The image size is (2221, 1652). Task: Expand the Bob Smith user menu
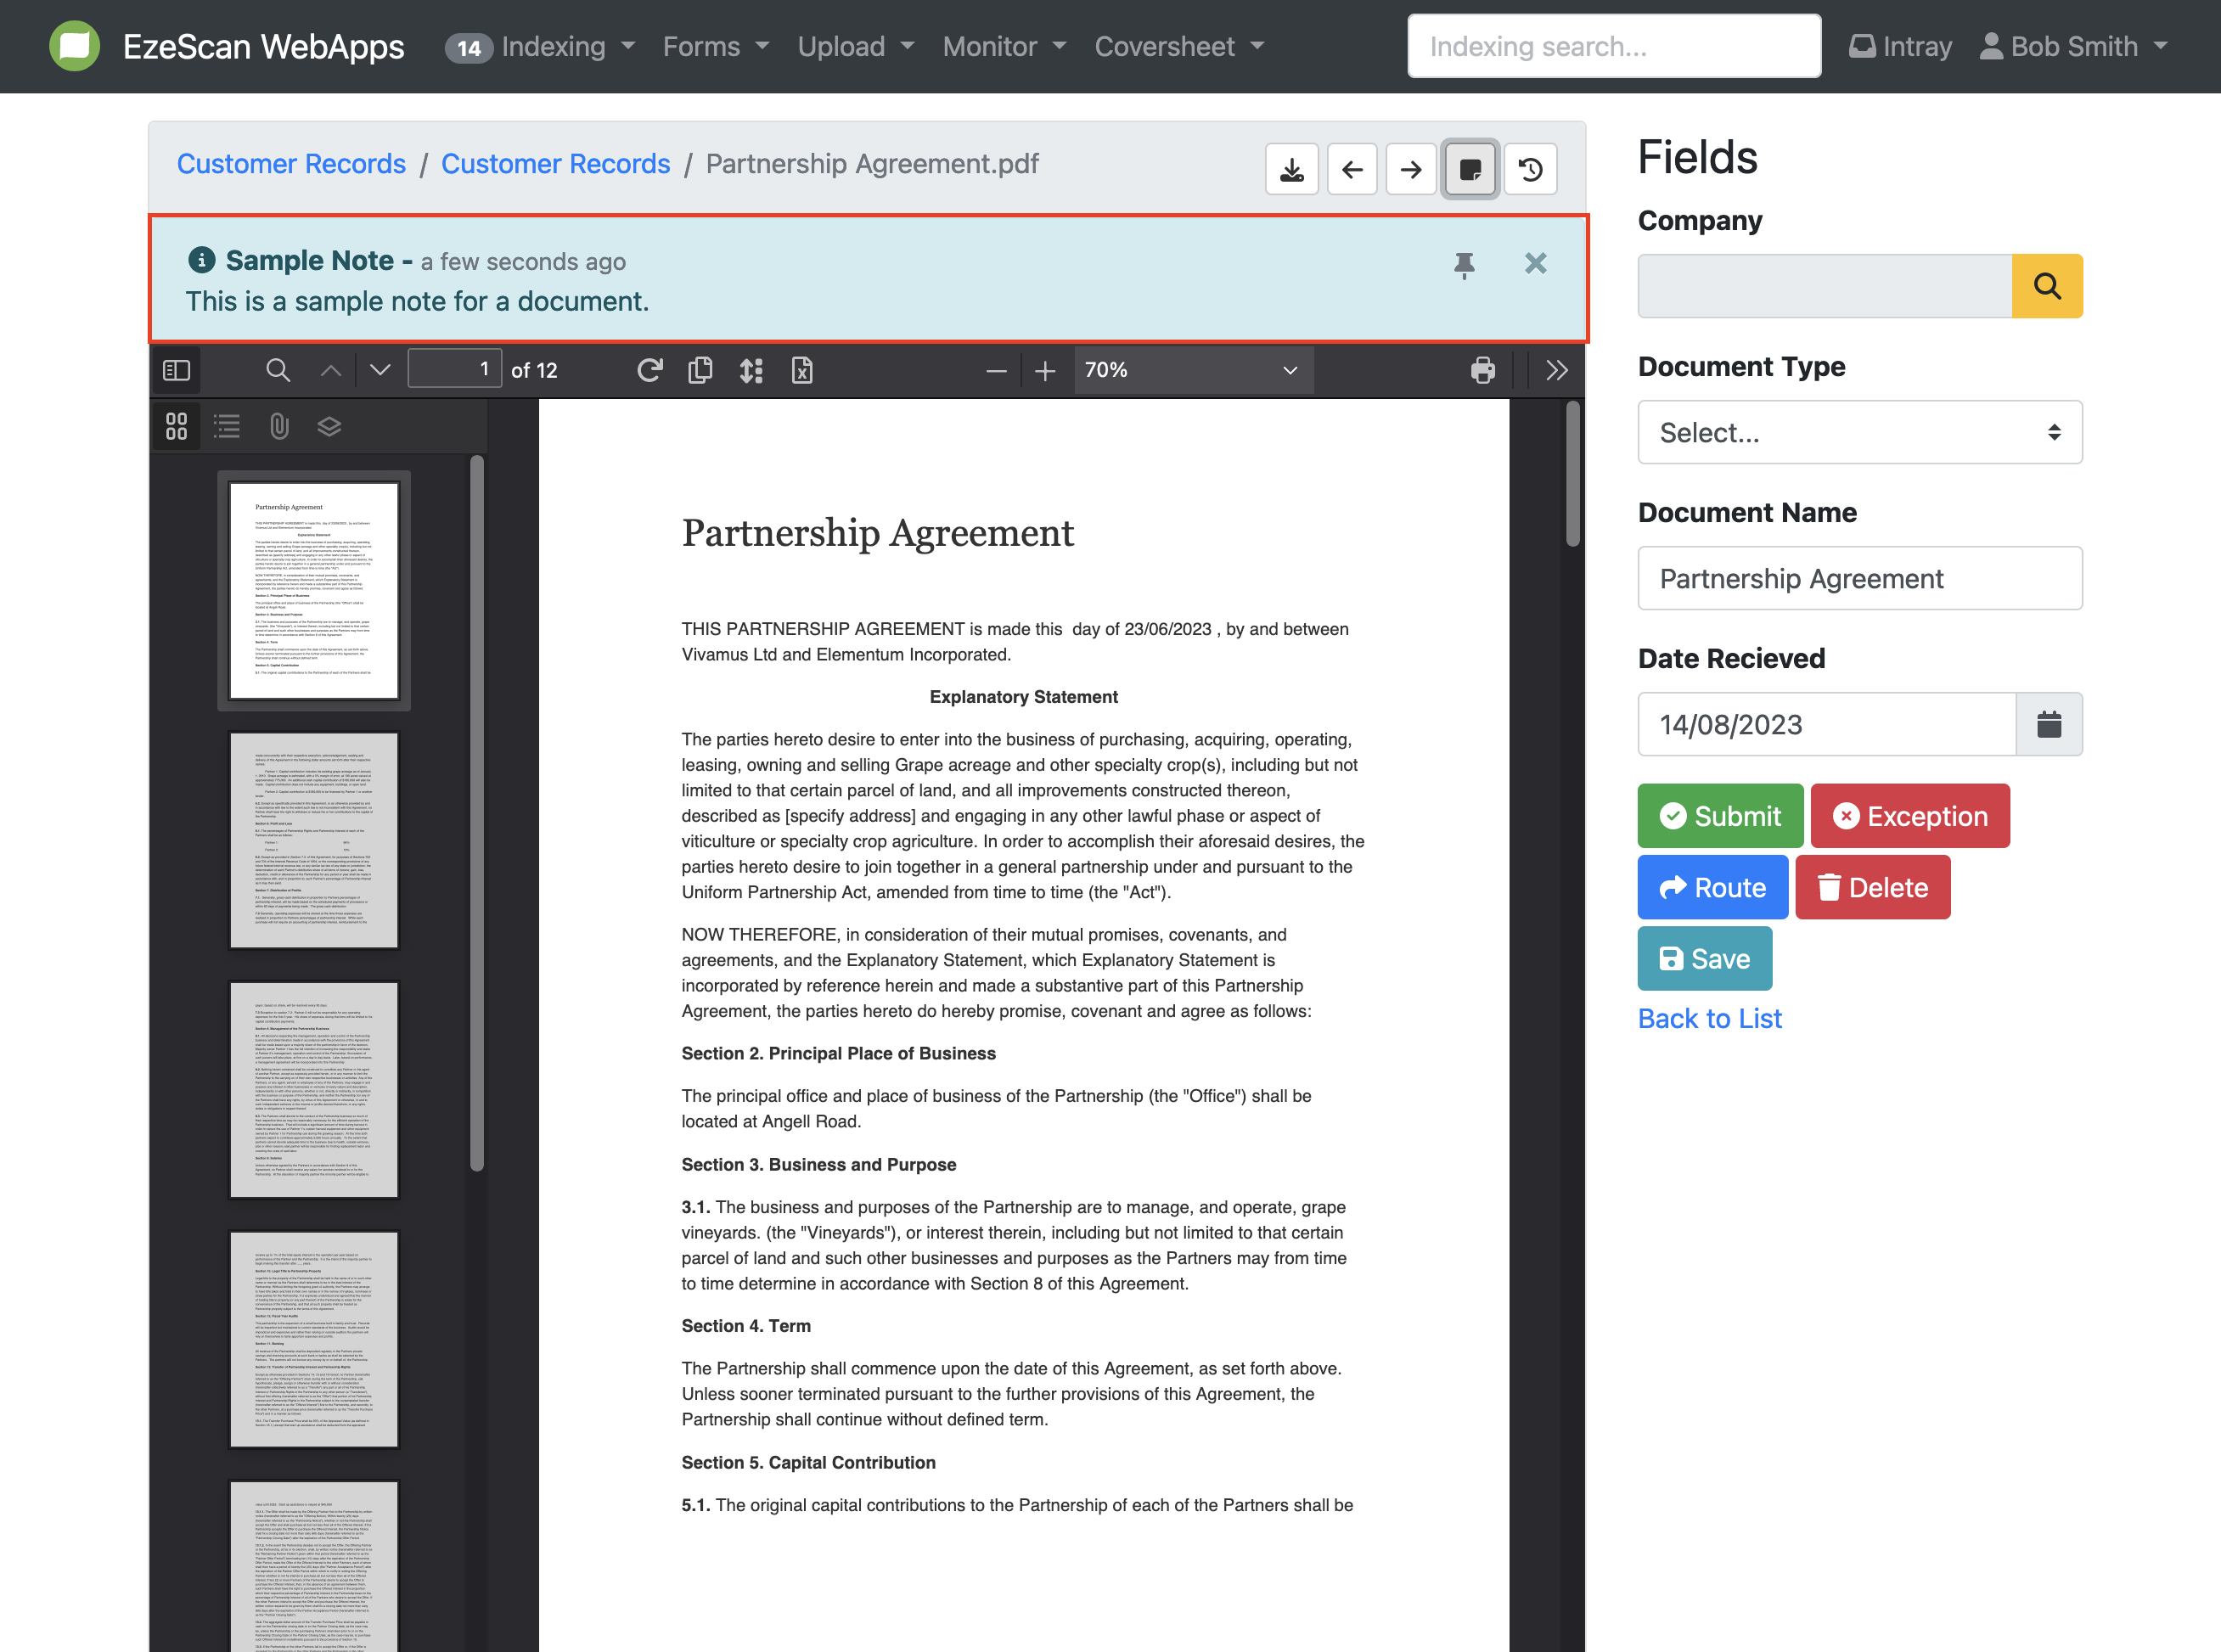tap(2074, 46)
